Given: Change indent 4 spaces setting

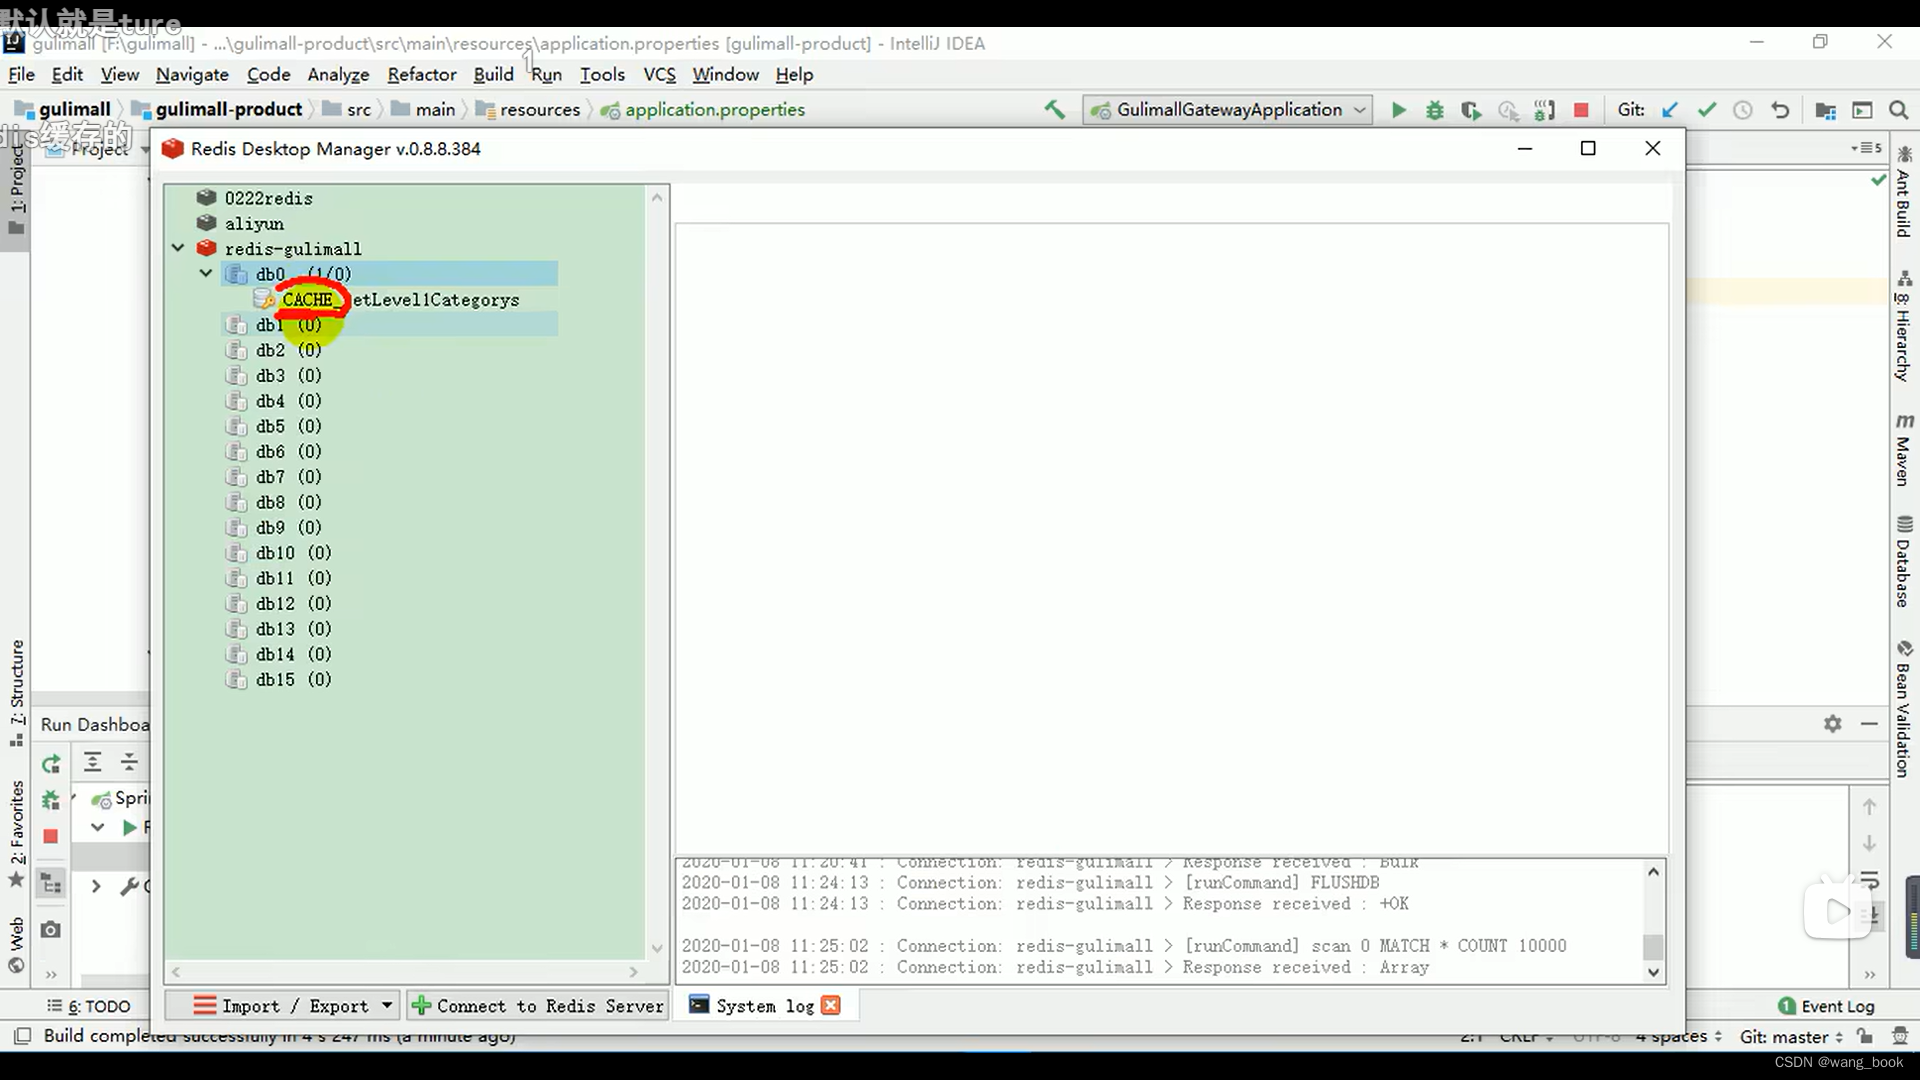Looking at the screenshot, I should (x=1679, y=1037).
